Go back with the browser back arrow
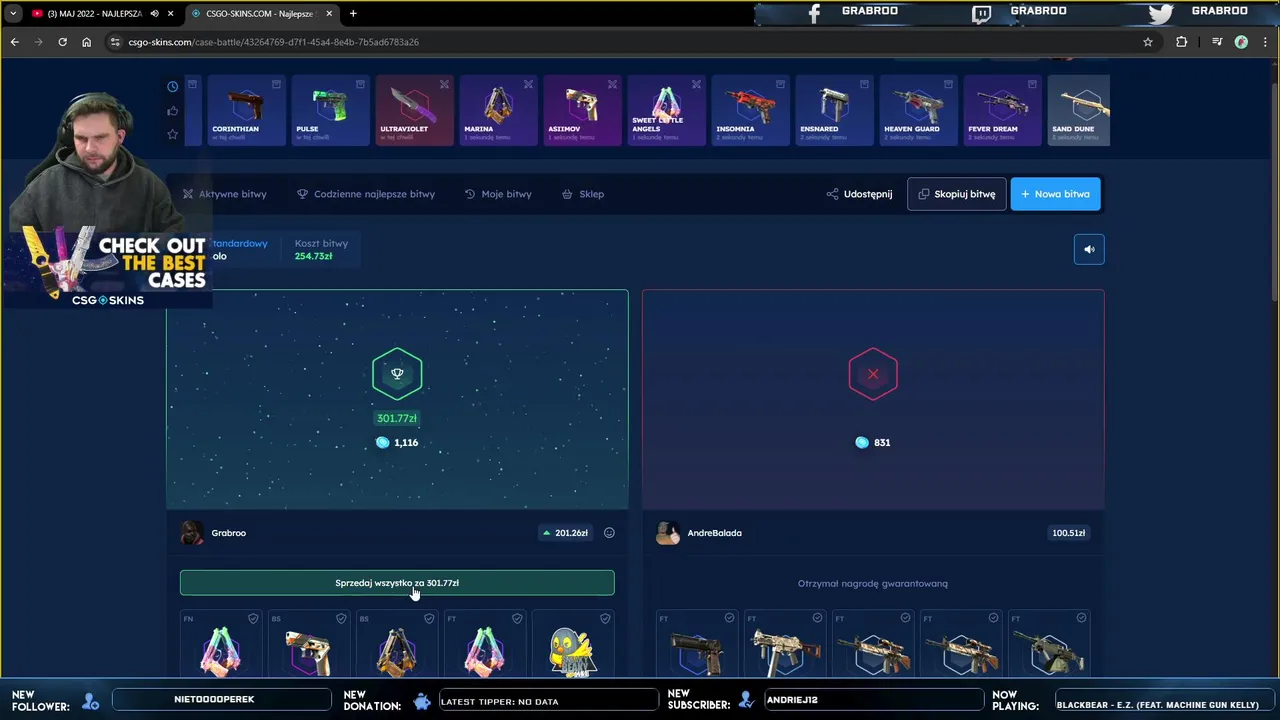1280x720 pixels. pyautogui.click(x=14, y=42)
